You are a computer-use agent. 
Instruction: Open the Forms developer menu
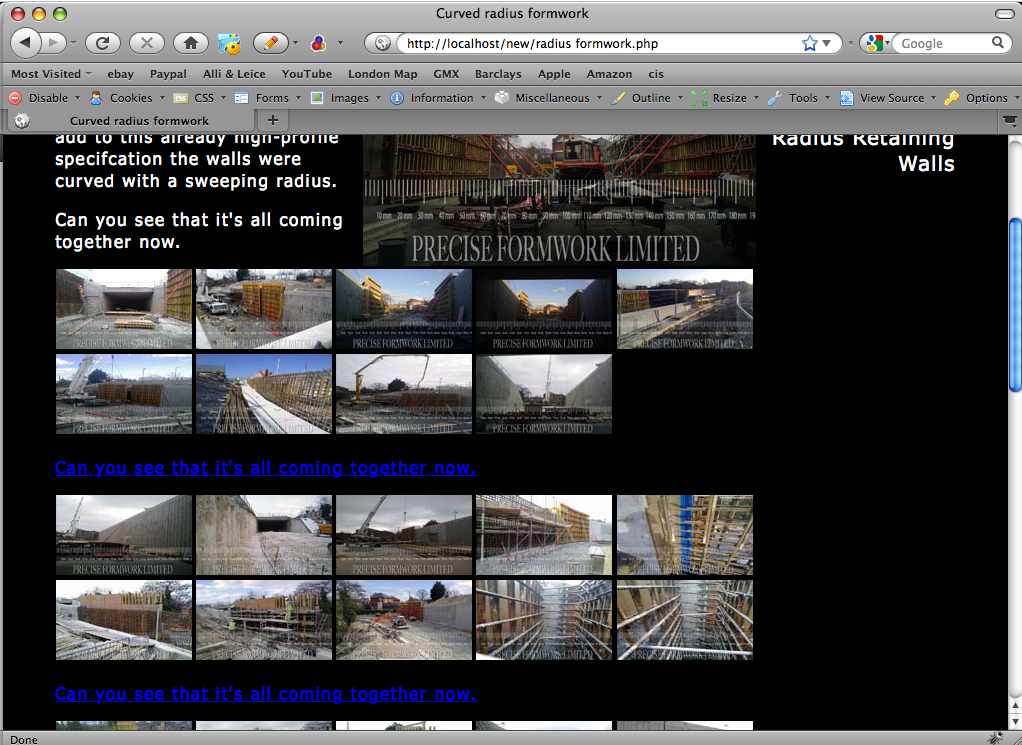[x=267, y=98]
